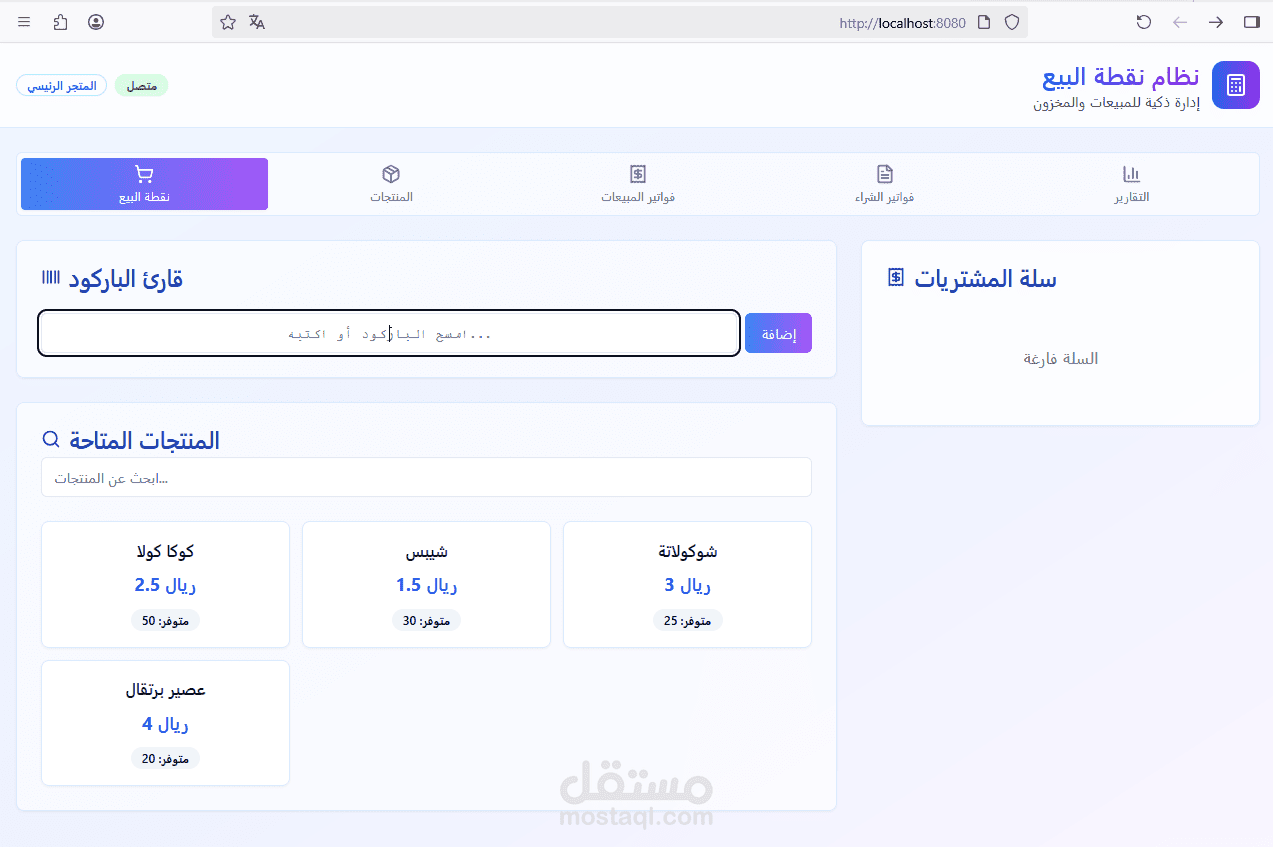The height and width of the screenshot is (847, 1273).
Task: Toggle the browser sidebar panel icon
Action: [x=1251, y=22]
